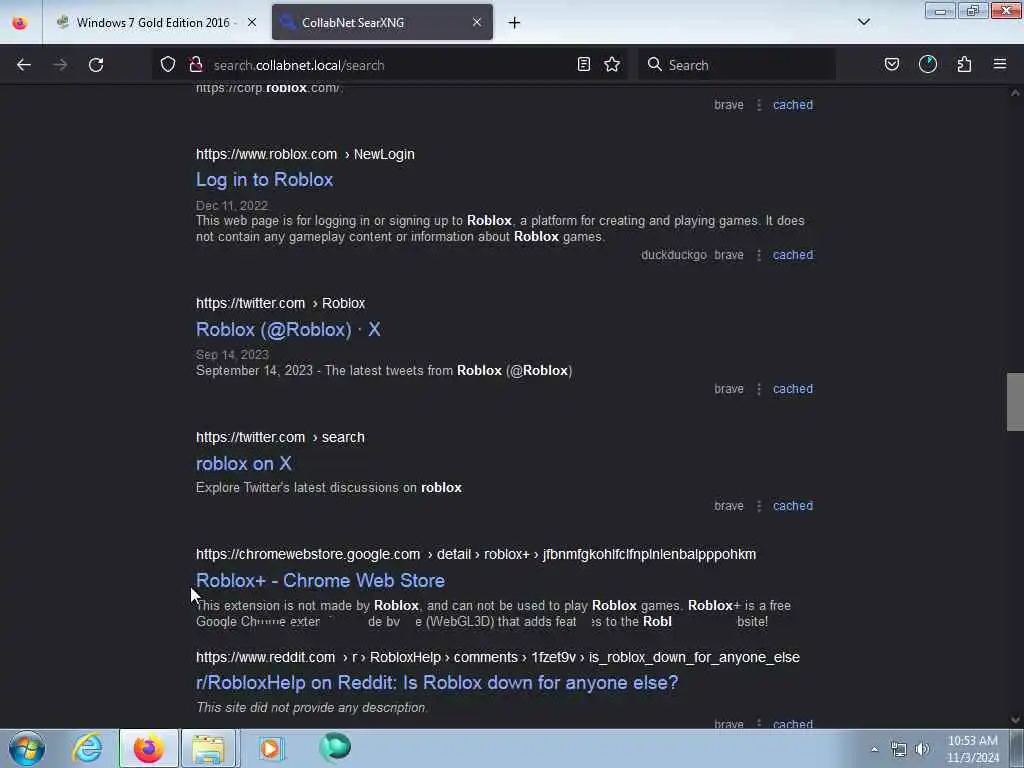
Task: Click the https://www.roblox.com › NewLogin URL text
Action: (x=305, y=154)
